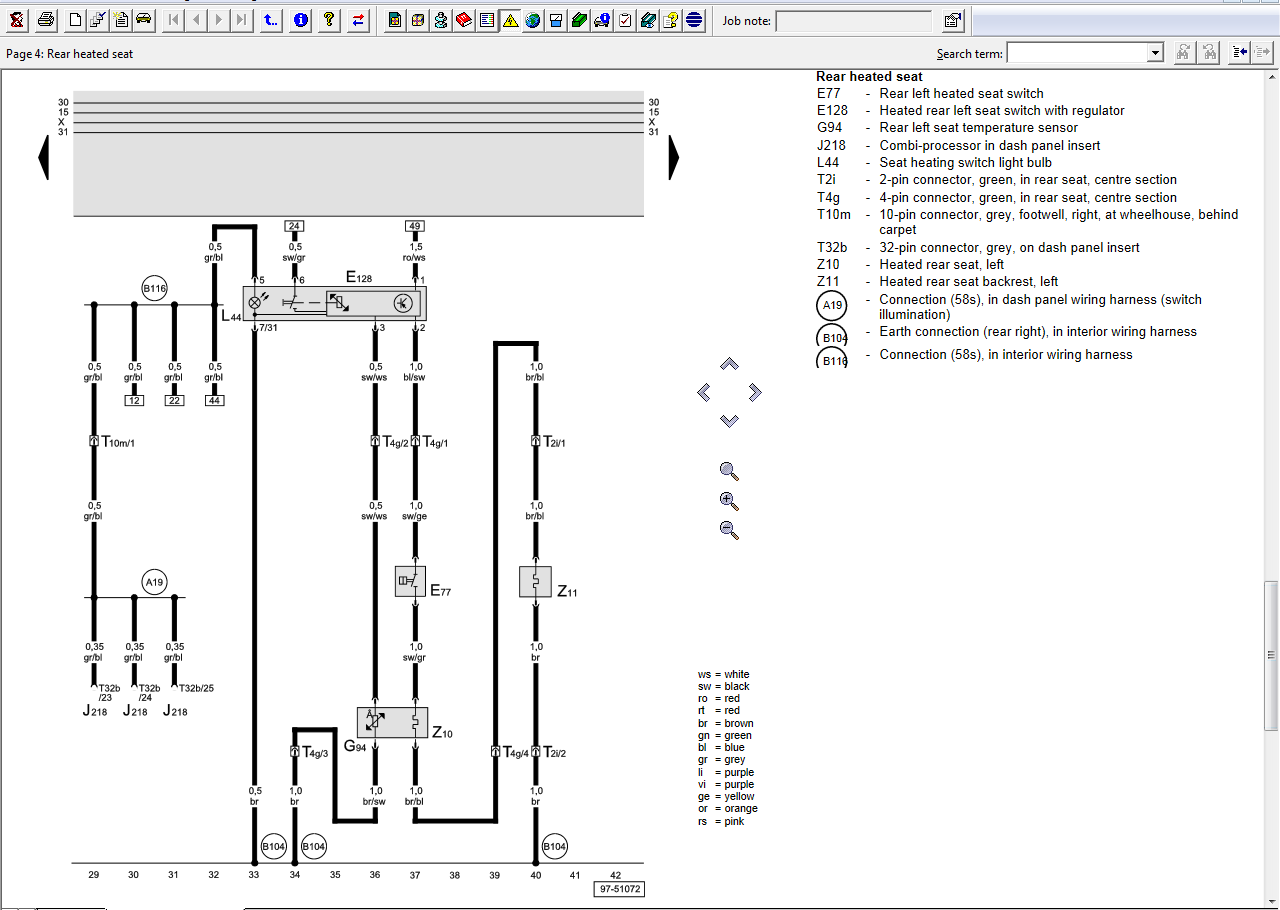This screenshot has height=910, width=1280.
Task: Select the yellow warning triangle wiring icon
Action: tap(510, 20)
